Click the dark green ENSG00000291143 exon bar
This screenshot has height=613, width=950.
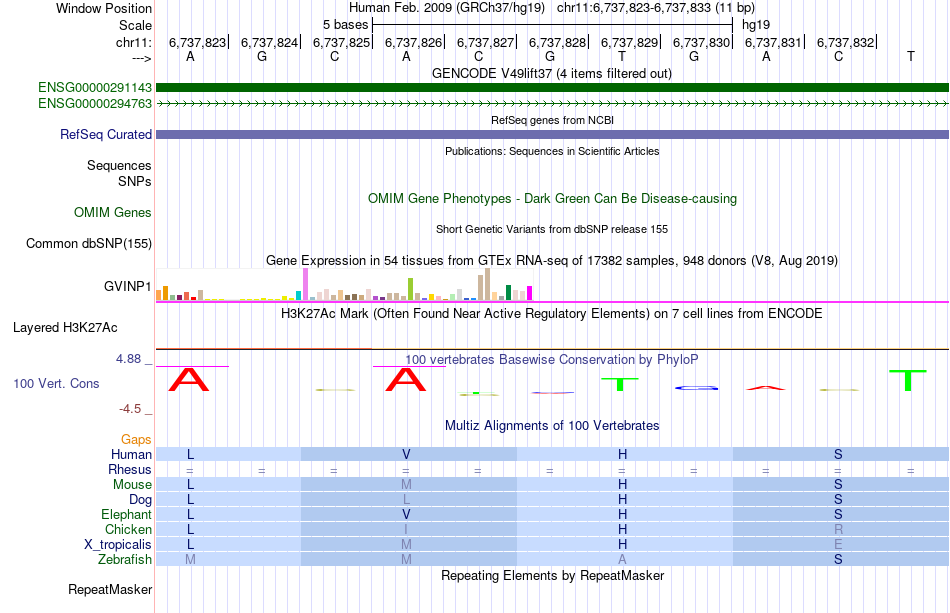tap(552, 88)
